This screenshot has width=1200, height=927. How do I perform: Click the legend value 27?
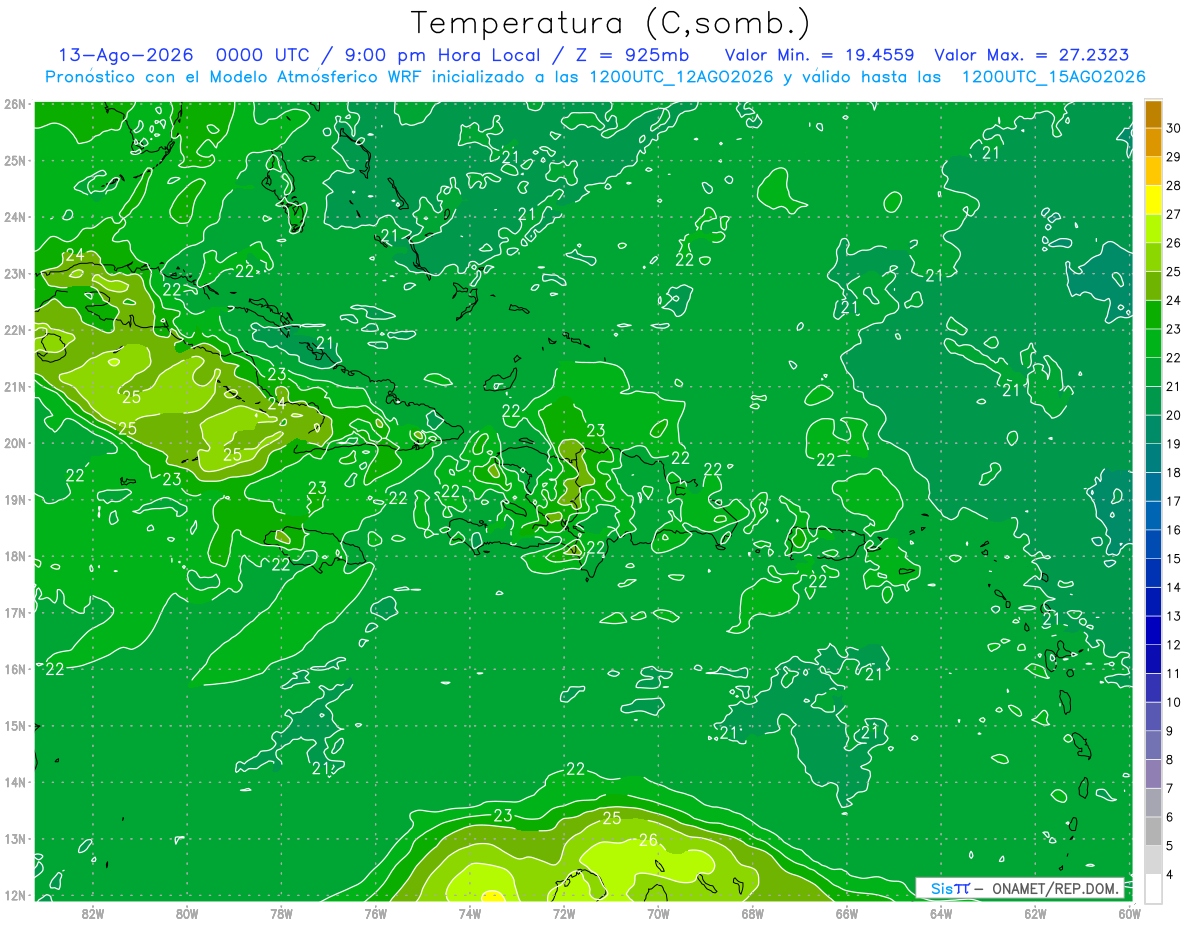1173,215
